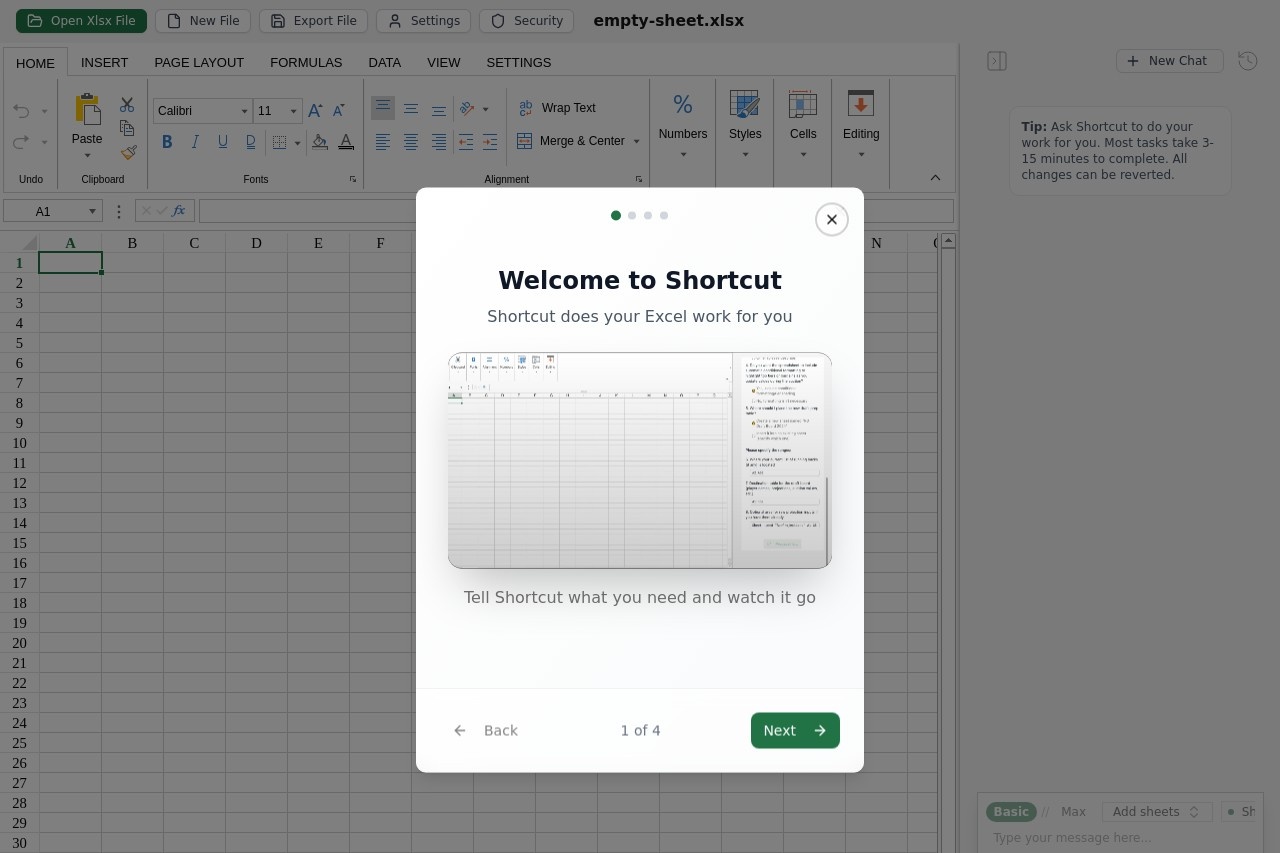The height and width of the screenshot is (853, 1280).
Task: Click the Decrease Indent icon
Action: point(466,142)
